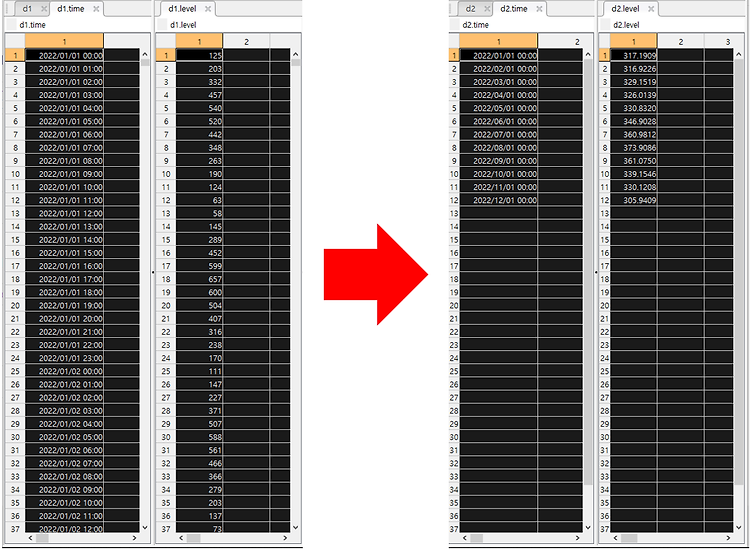Click cell value 360.9812 in d2.level
Image resolution: width=750 pixels, height=549 pixels.
634,134
